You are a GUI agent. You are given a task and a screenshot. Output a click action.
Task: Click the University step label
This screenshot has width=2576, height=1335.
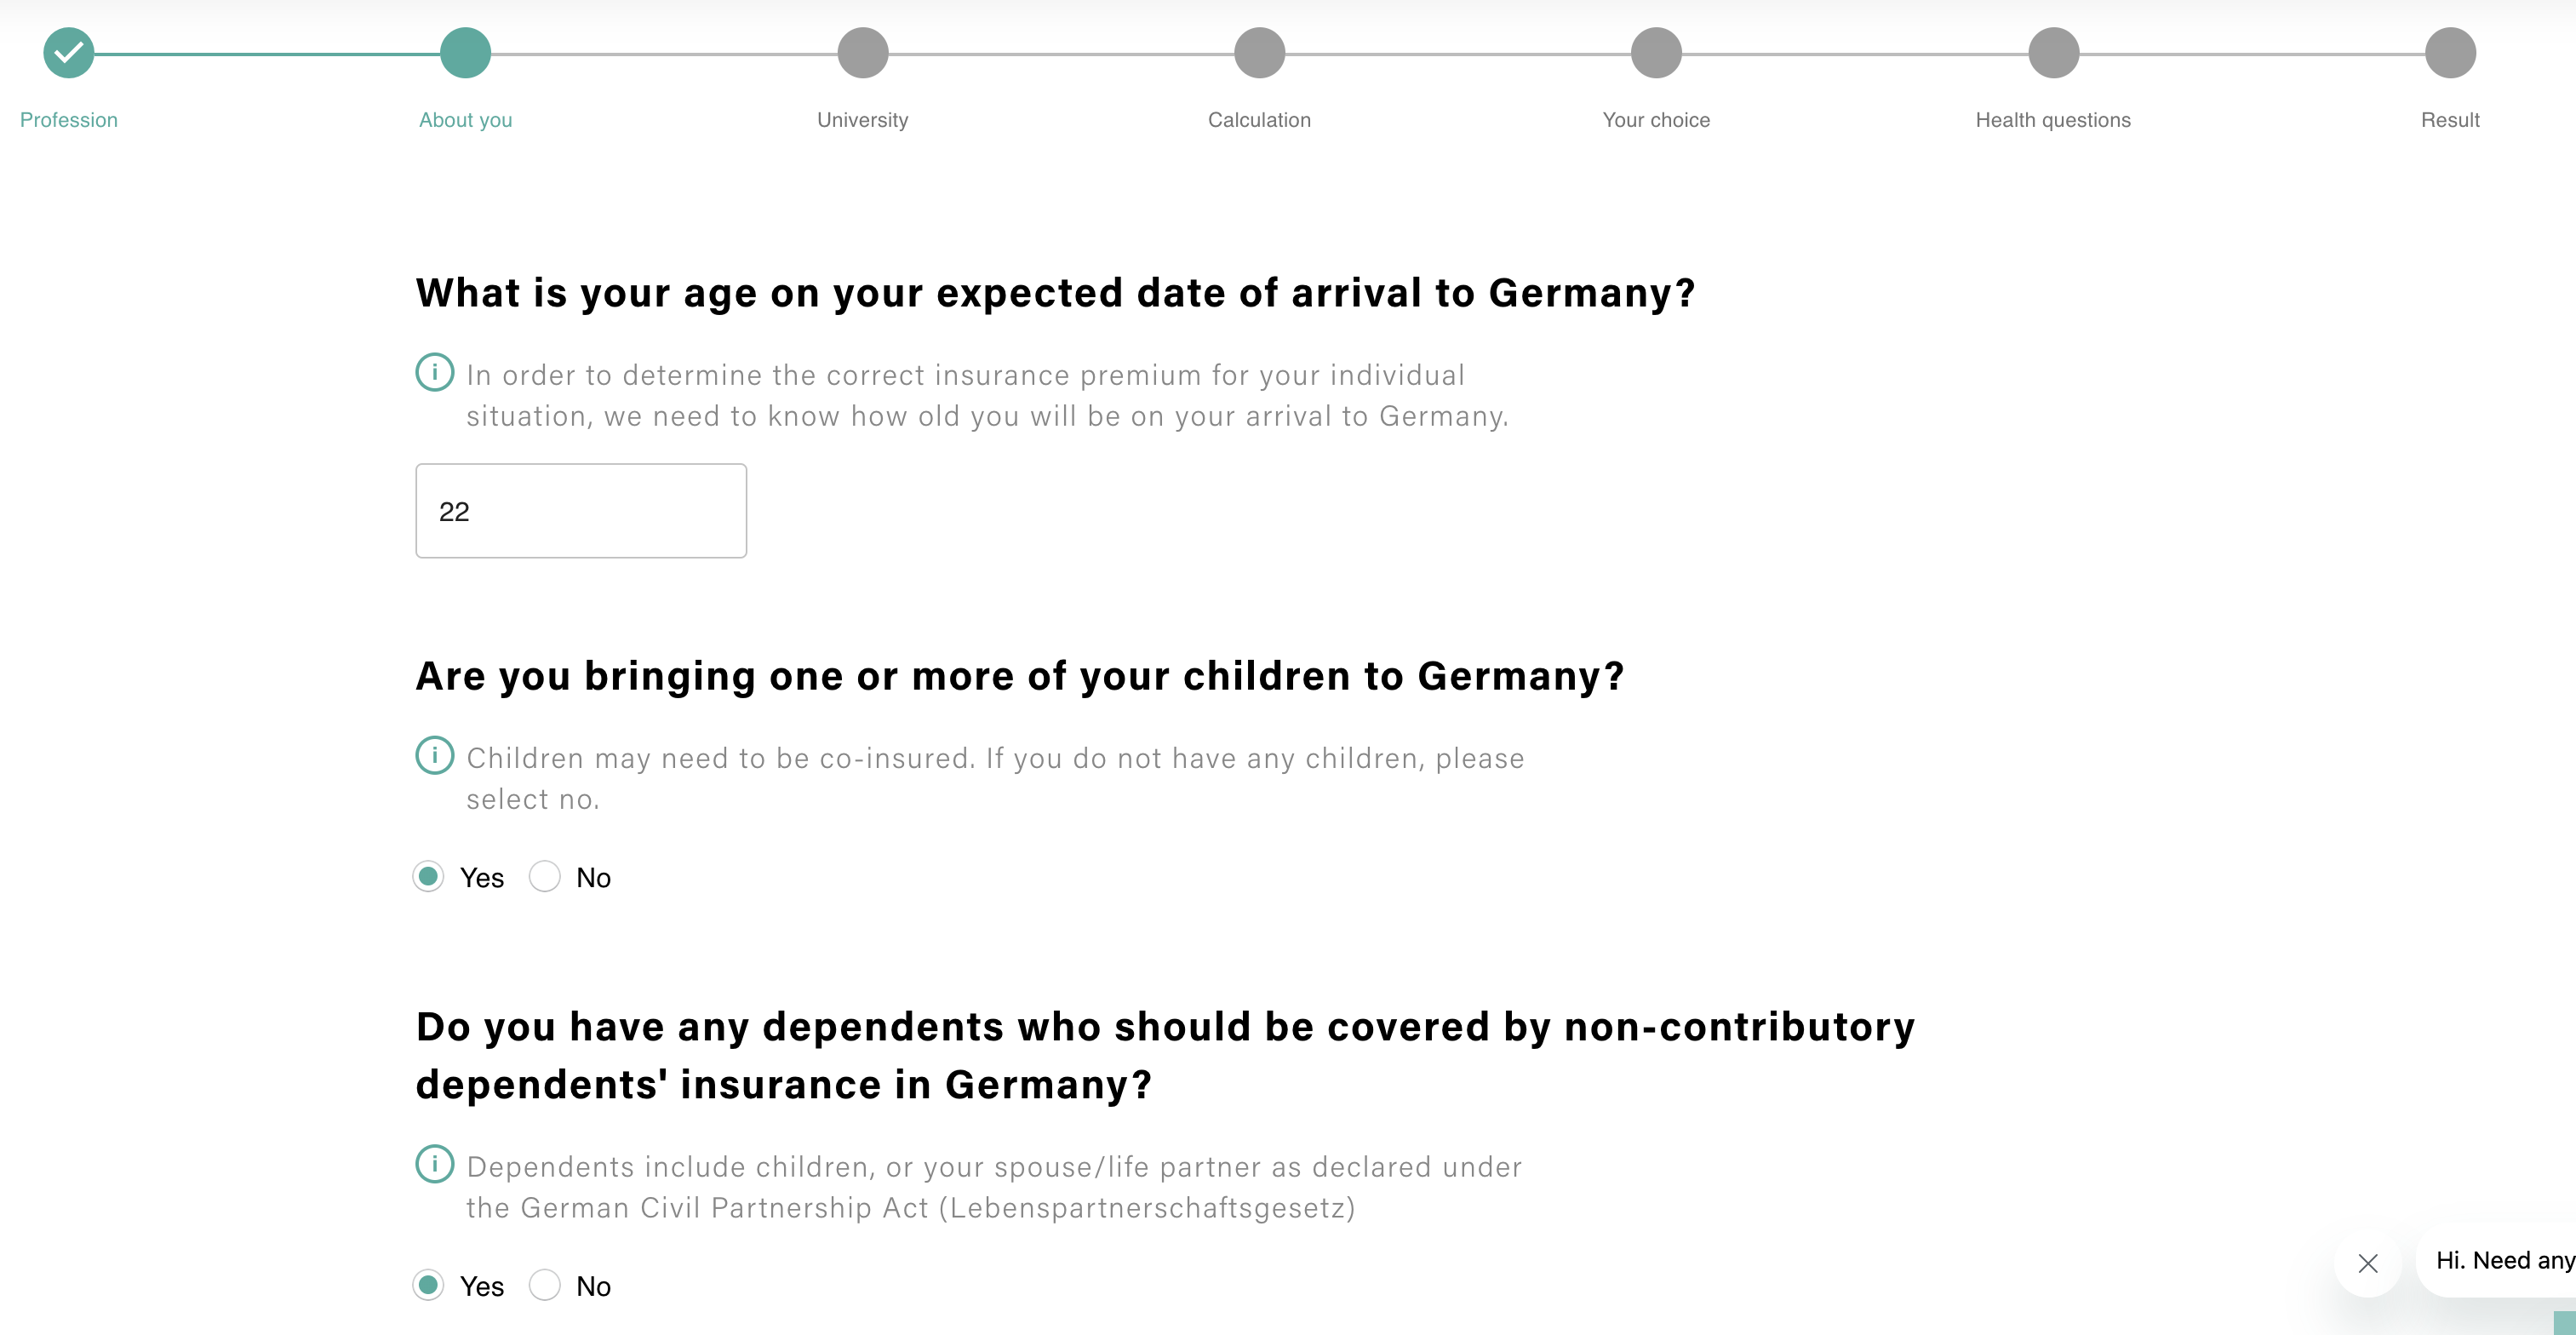point(862,120)
